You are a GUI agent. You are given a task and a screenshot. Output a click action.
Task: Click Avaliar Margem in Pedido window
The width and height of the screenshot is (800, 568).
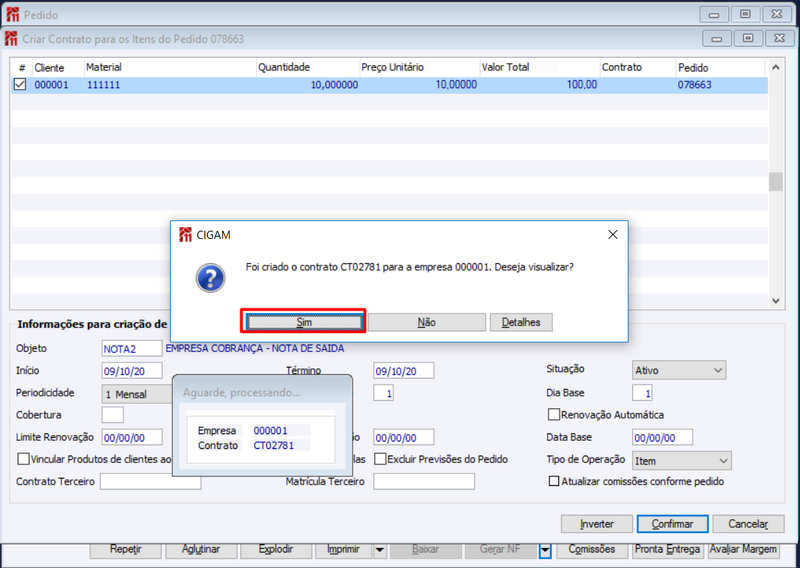click(743, 550)
